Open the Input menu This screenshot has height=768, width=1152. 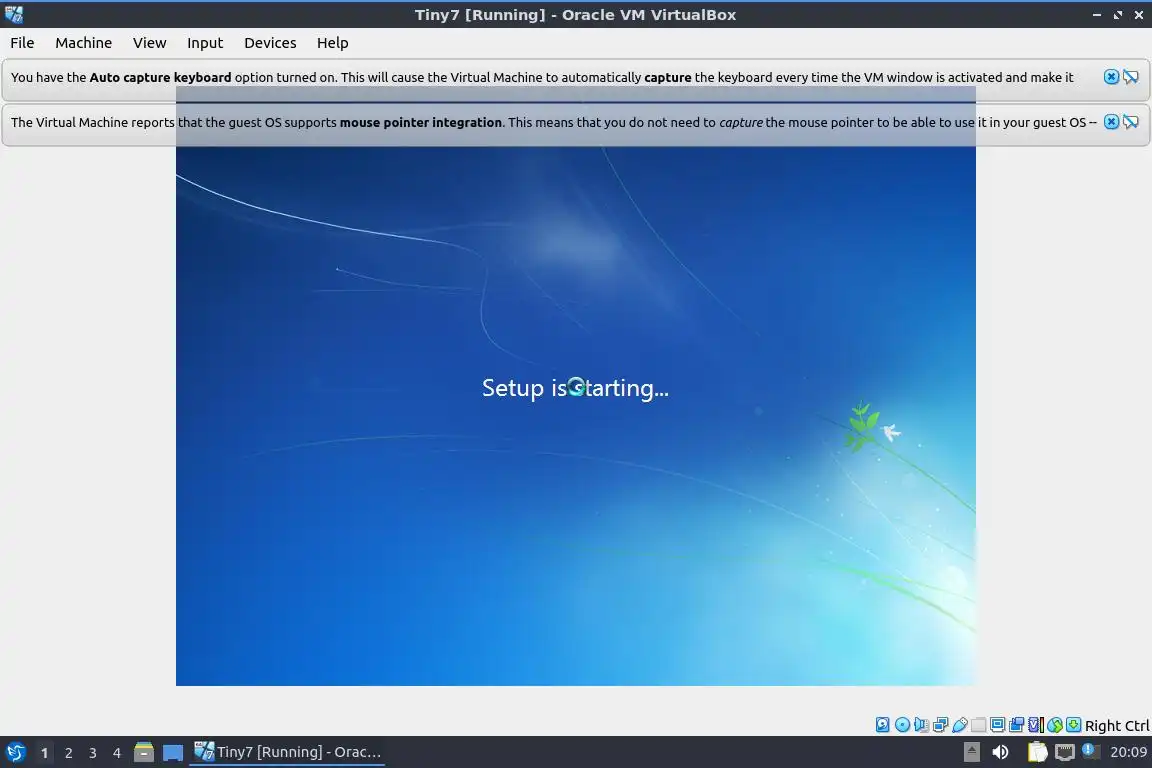pos(205,43)
